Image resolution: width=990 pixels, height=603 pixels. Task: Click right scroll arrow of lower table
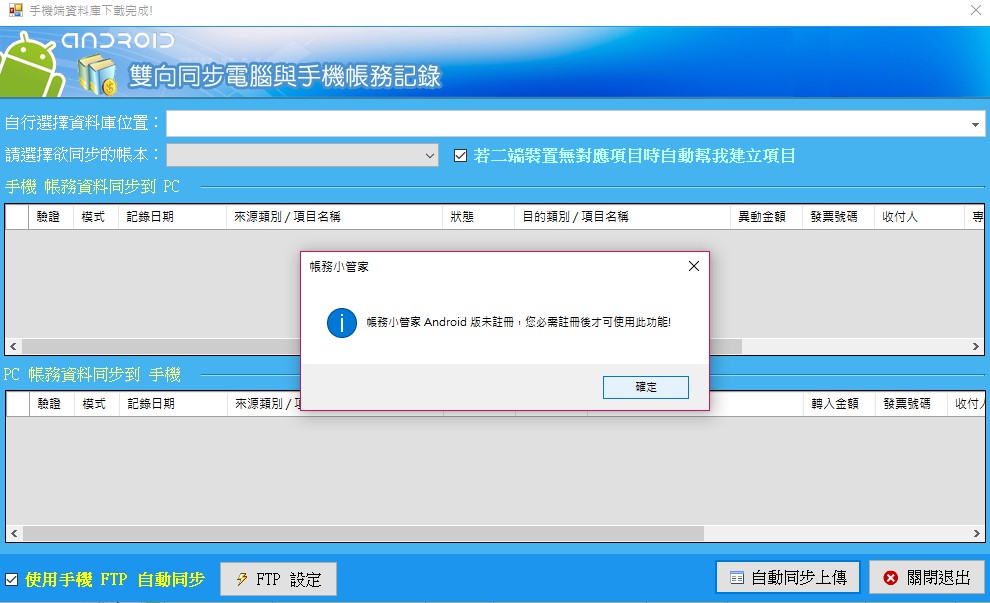(x=976, y=534)
